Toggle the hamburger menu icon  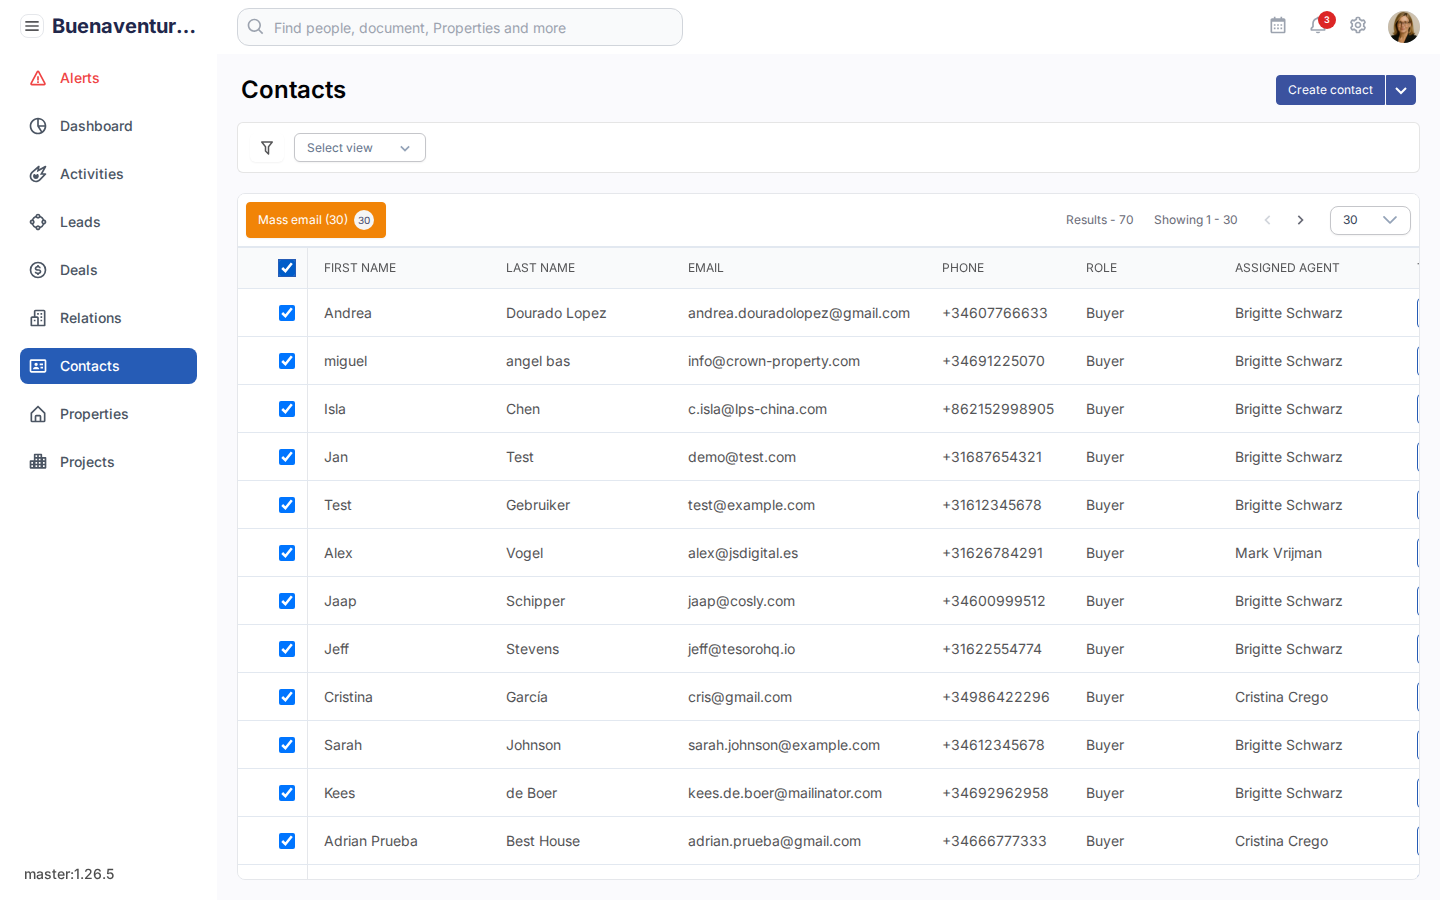click(32, 26)
